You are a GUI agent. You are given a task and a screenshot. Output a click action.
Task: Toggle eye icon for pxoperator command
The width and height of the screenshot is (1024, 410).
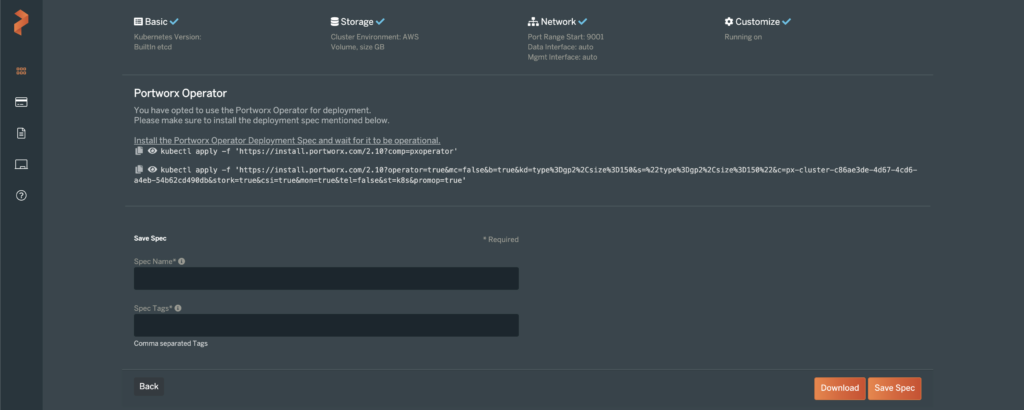coord(152,151)
